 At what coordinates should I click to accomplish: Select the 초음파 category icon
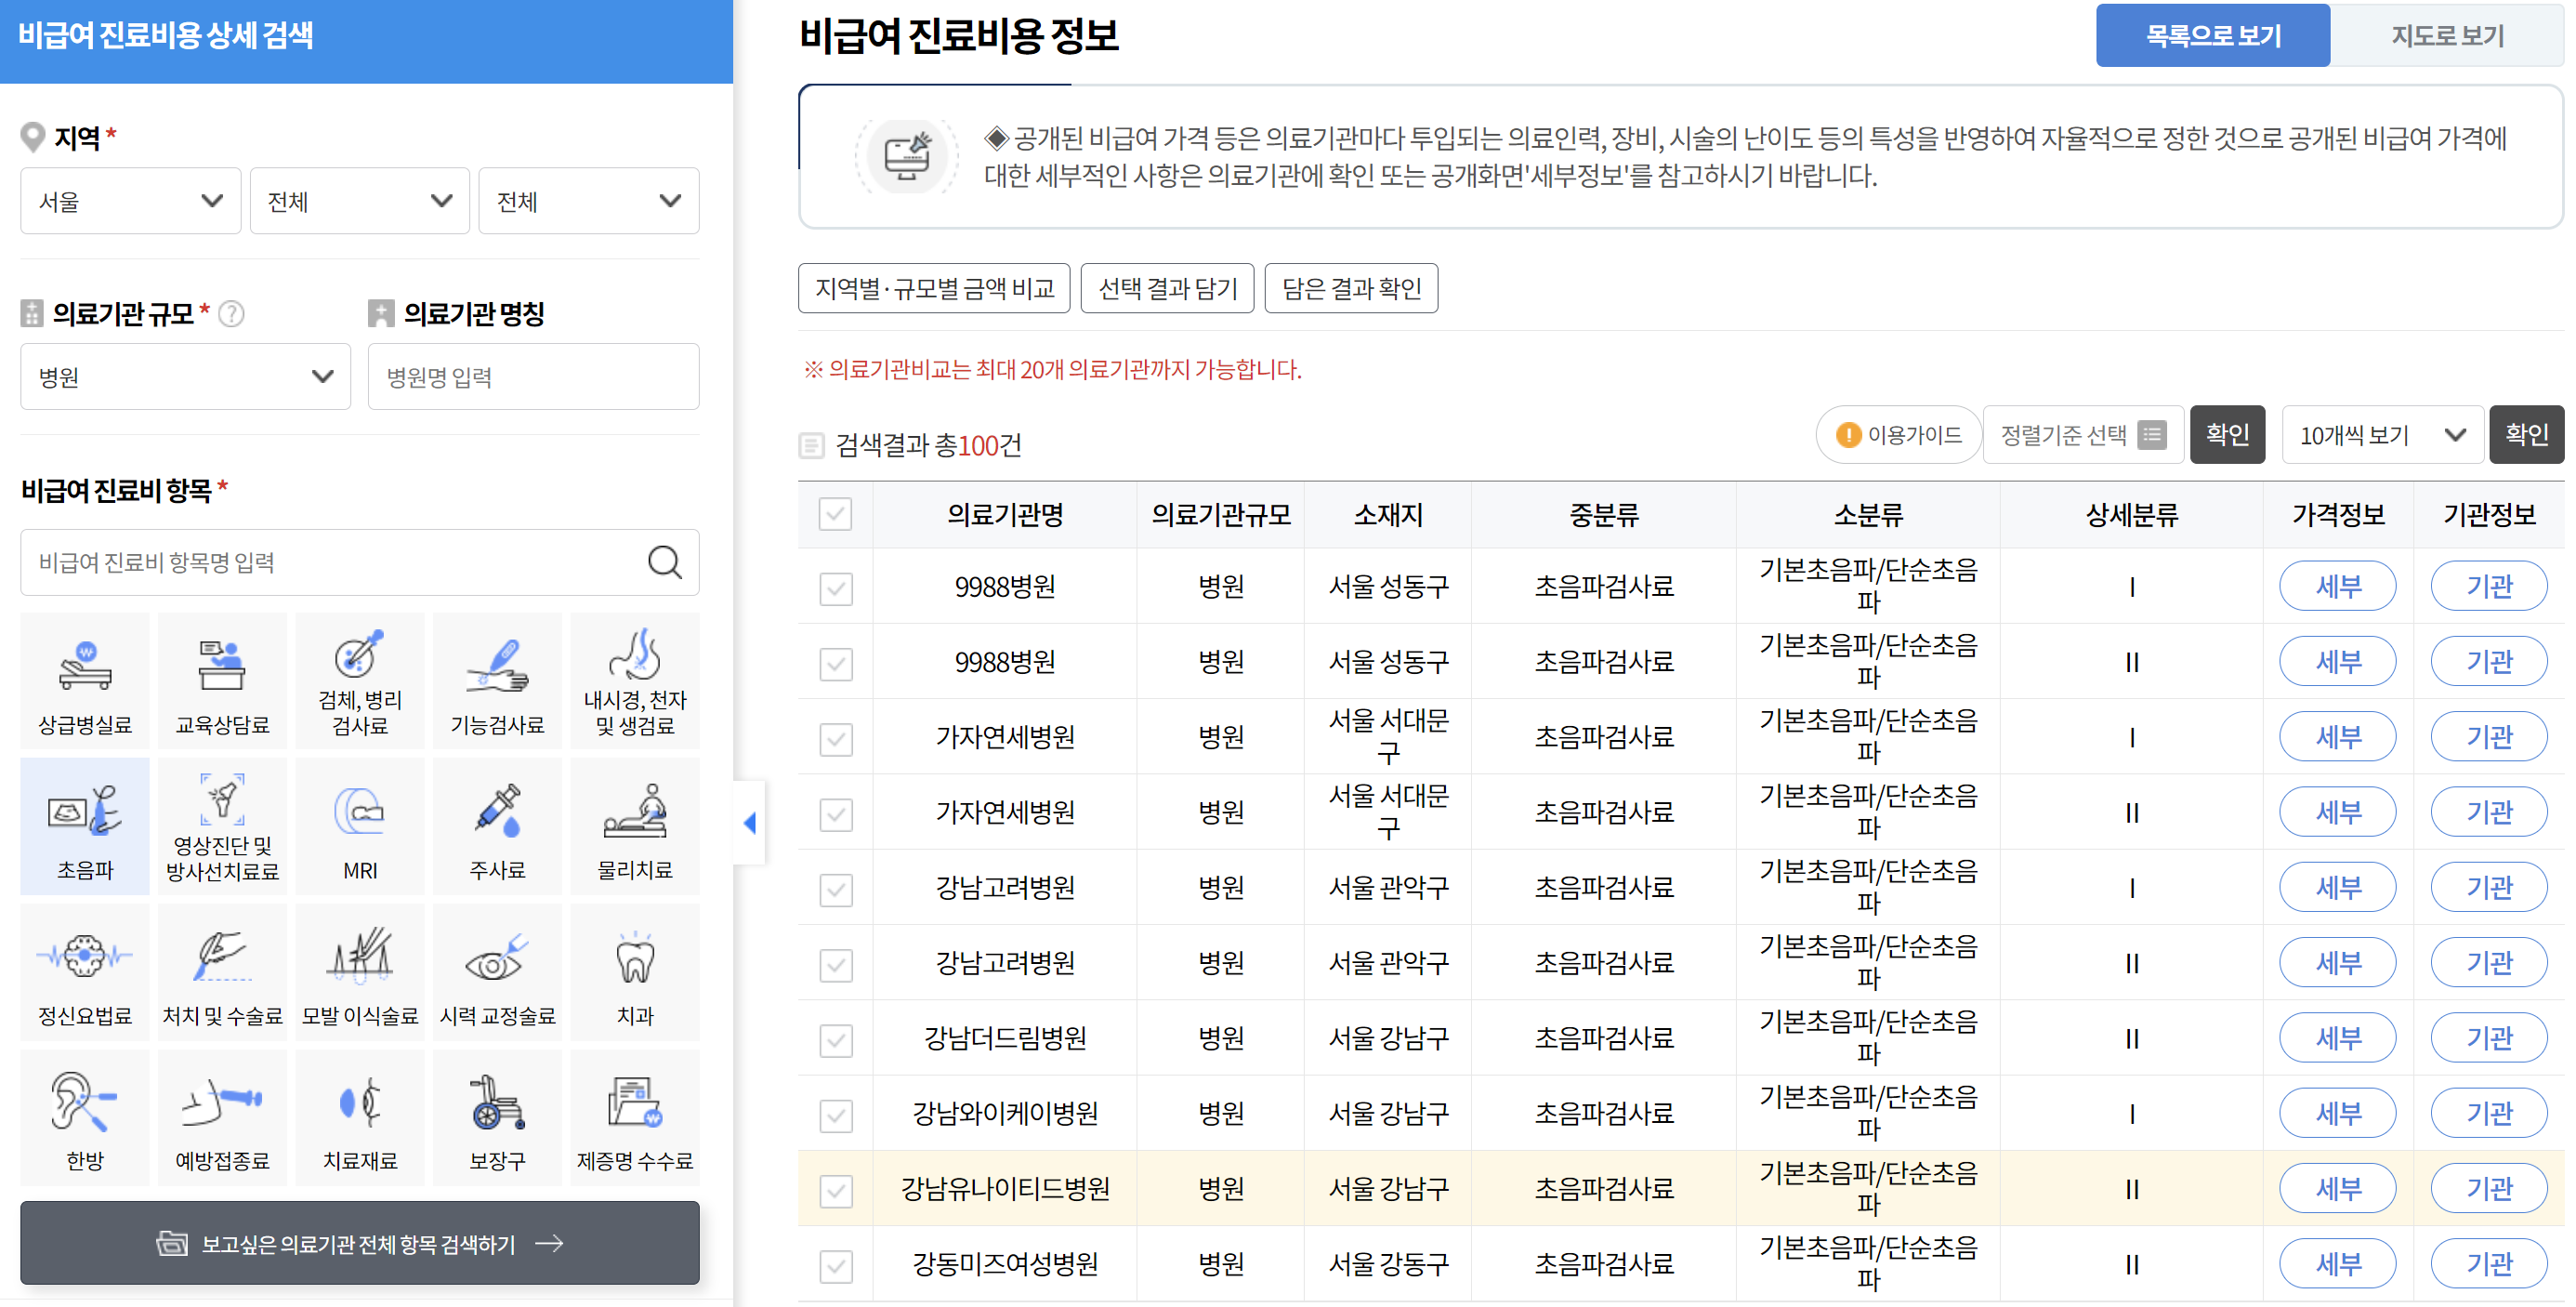[x=84, y=826]
